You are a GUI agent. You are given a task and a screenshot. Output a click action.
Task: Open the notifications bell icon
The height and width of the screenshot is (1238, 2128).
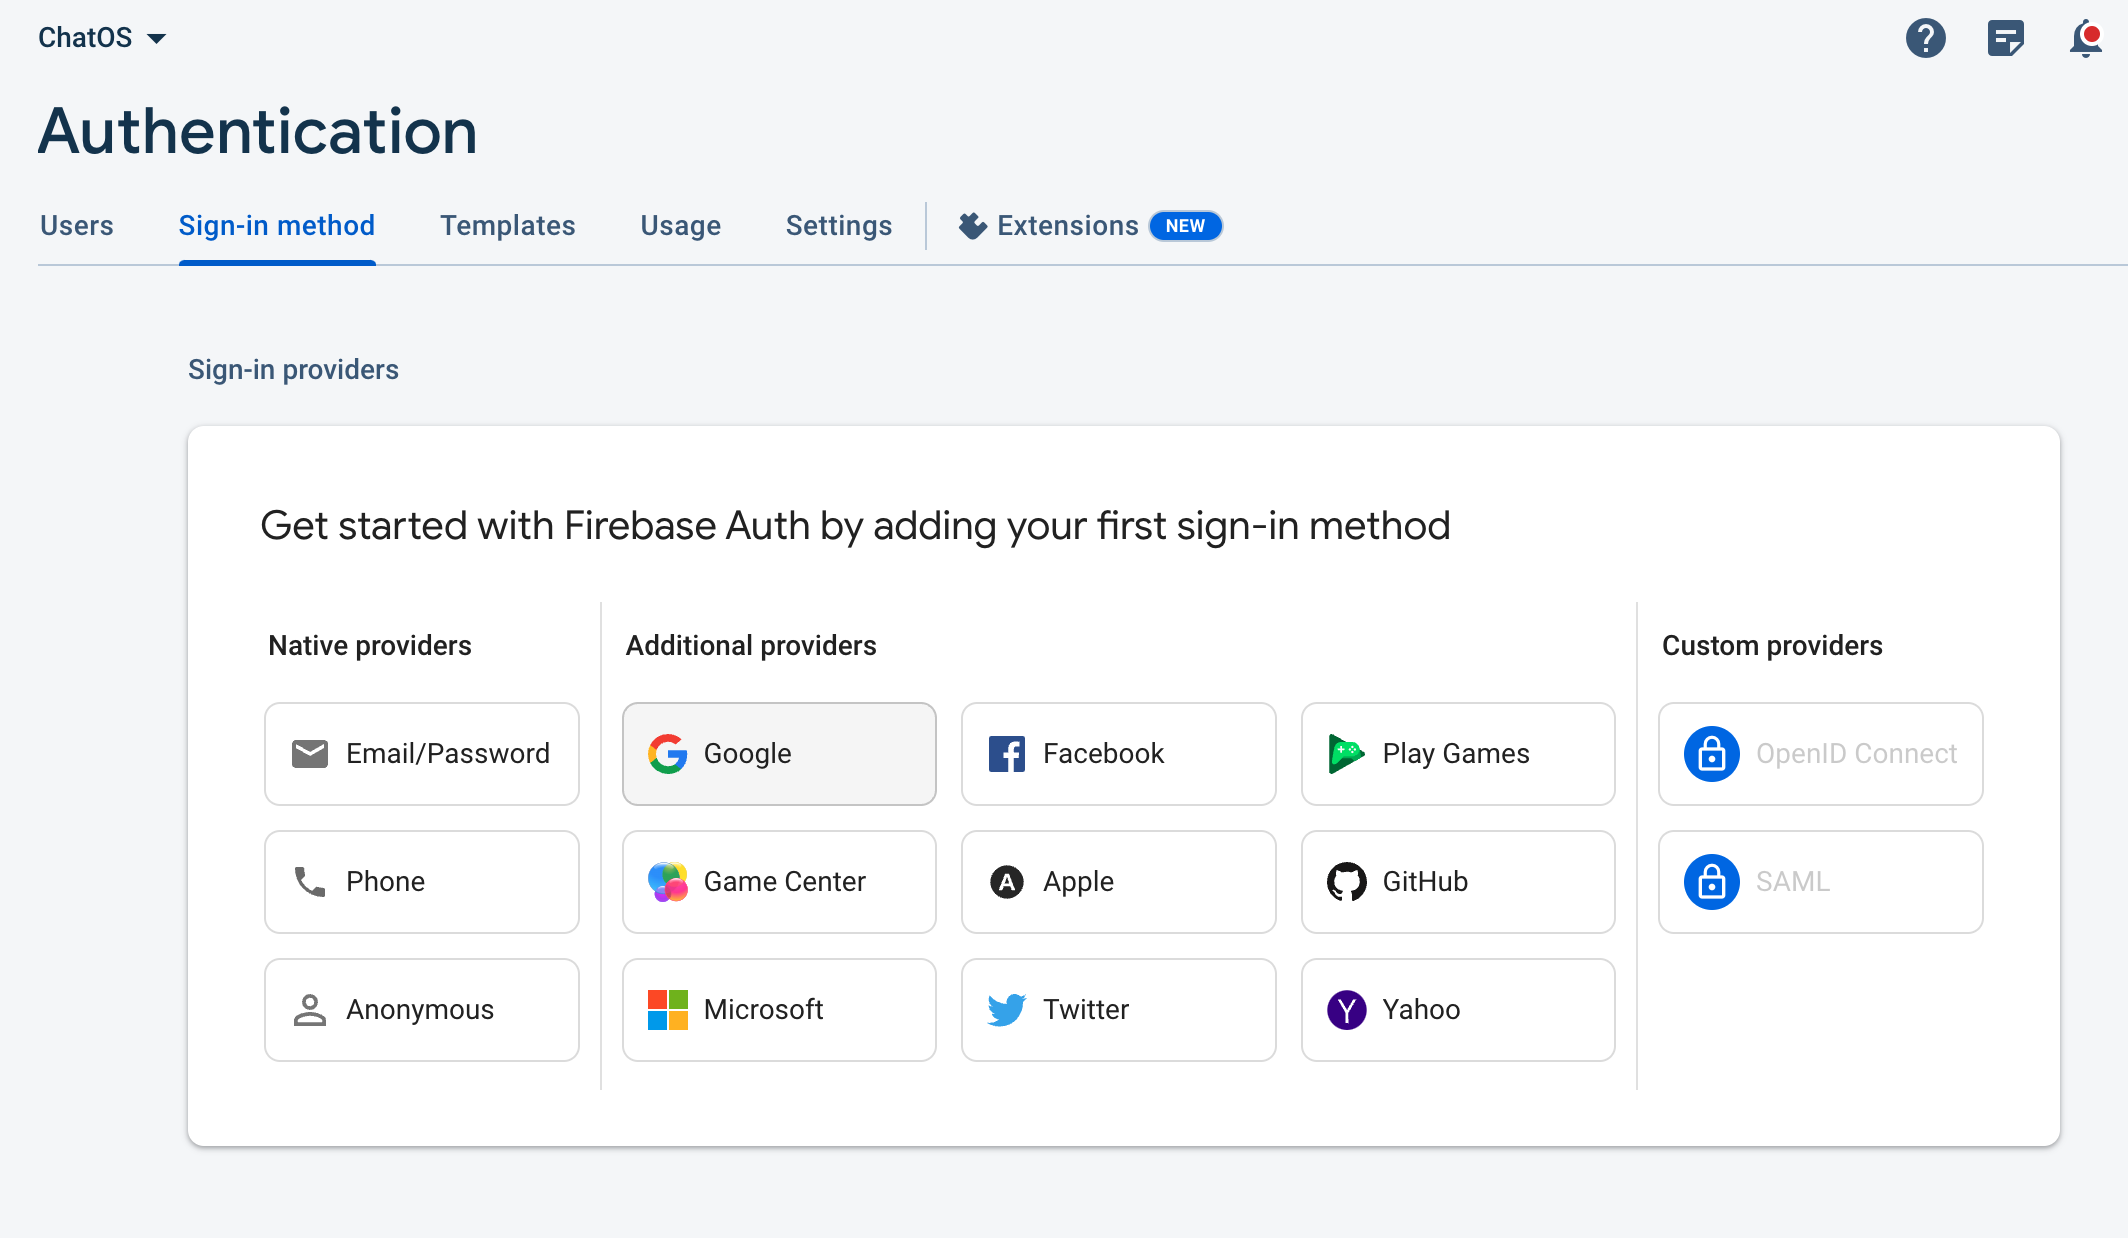(x=2086, y=38)
